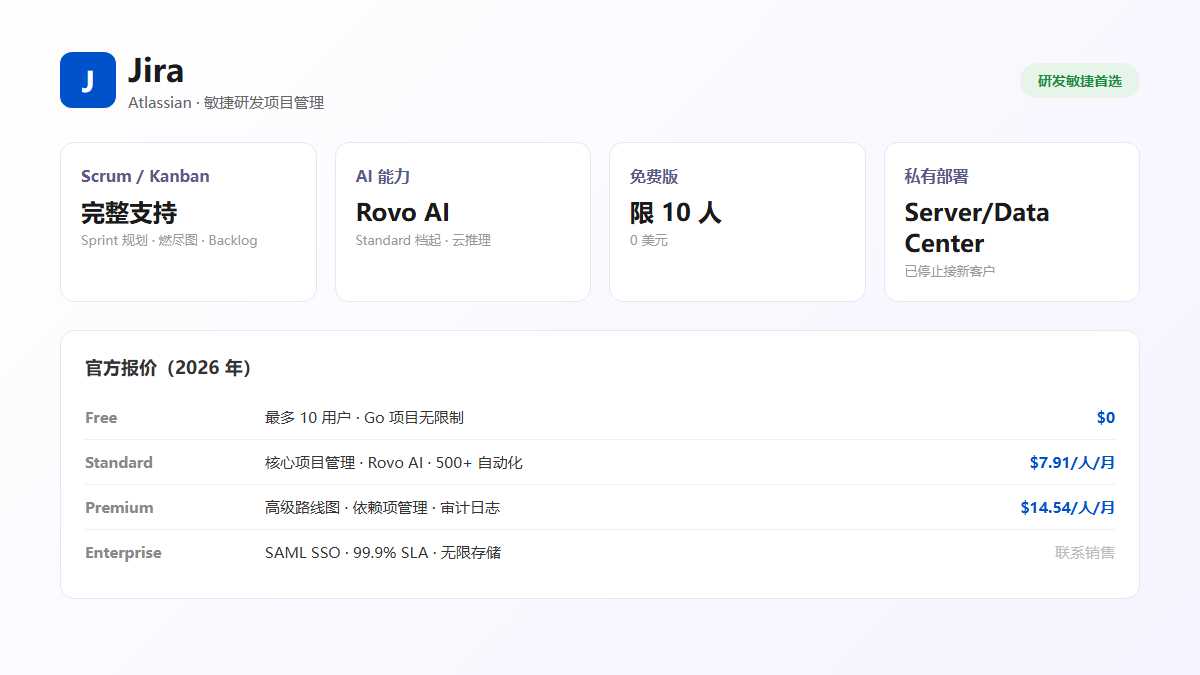Click the $7.91/人/月 price
Image resolution: width=1200 pixels, height=675 pixels.
[x=1072, y=463]
